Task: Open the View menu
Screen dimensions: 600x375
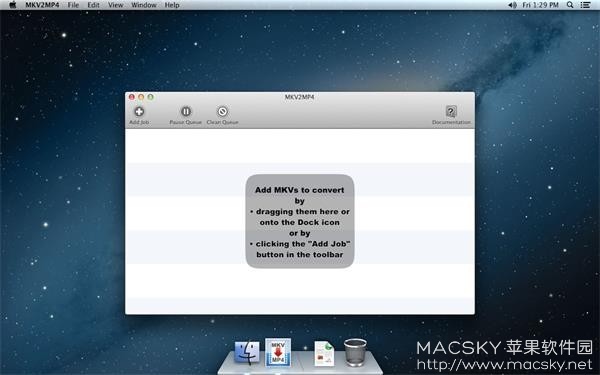Action: point(116,5)
